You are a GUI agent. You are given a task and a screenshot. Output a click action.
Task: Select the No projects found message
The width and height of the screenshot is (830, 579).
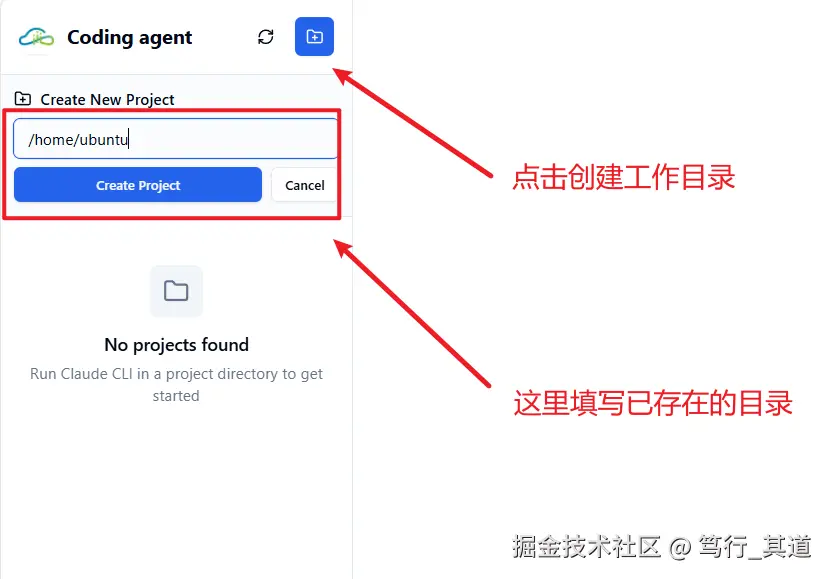(176, 345)
